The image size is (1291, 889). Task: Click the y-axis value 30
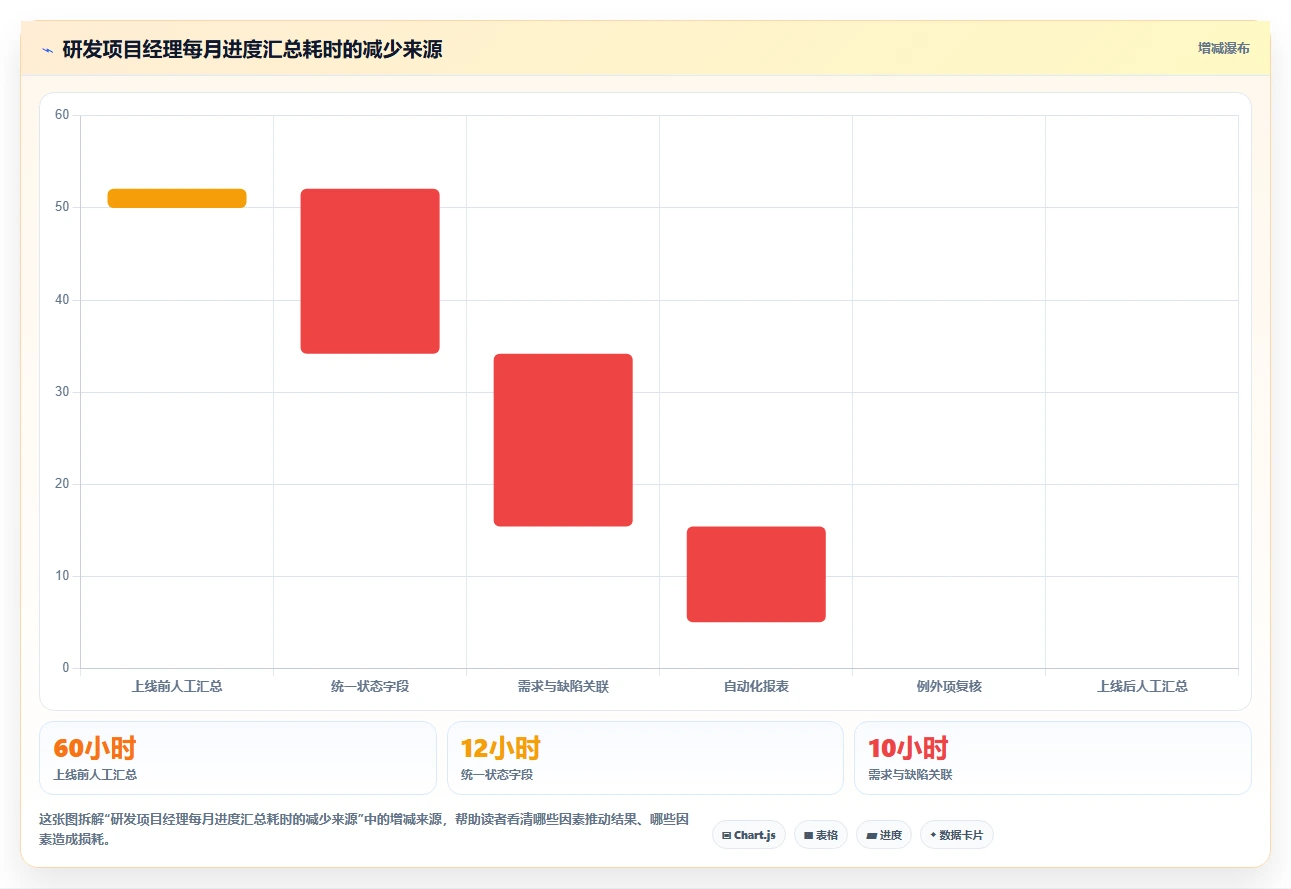click(x=62, y=392)
